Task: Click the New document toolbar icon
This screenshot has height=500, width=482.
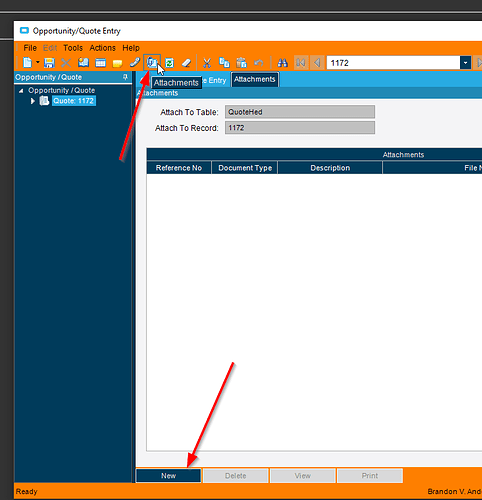Action: click(x=27, y=63)
